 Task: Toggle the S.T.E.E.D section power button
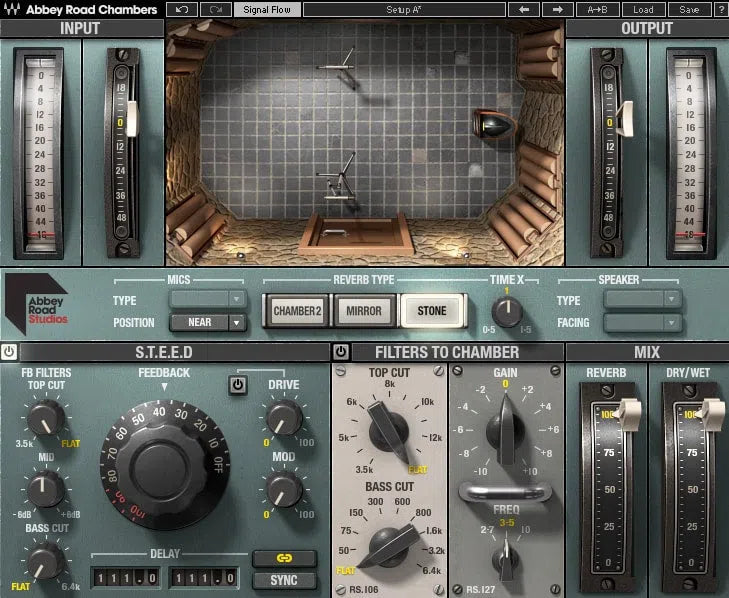(x=9, y=352)
